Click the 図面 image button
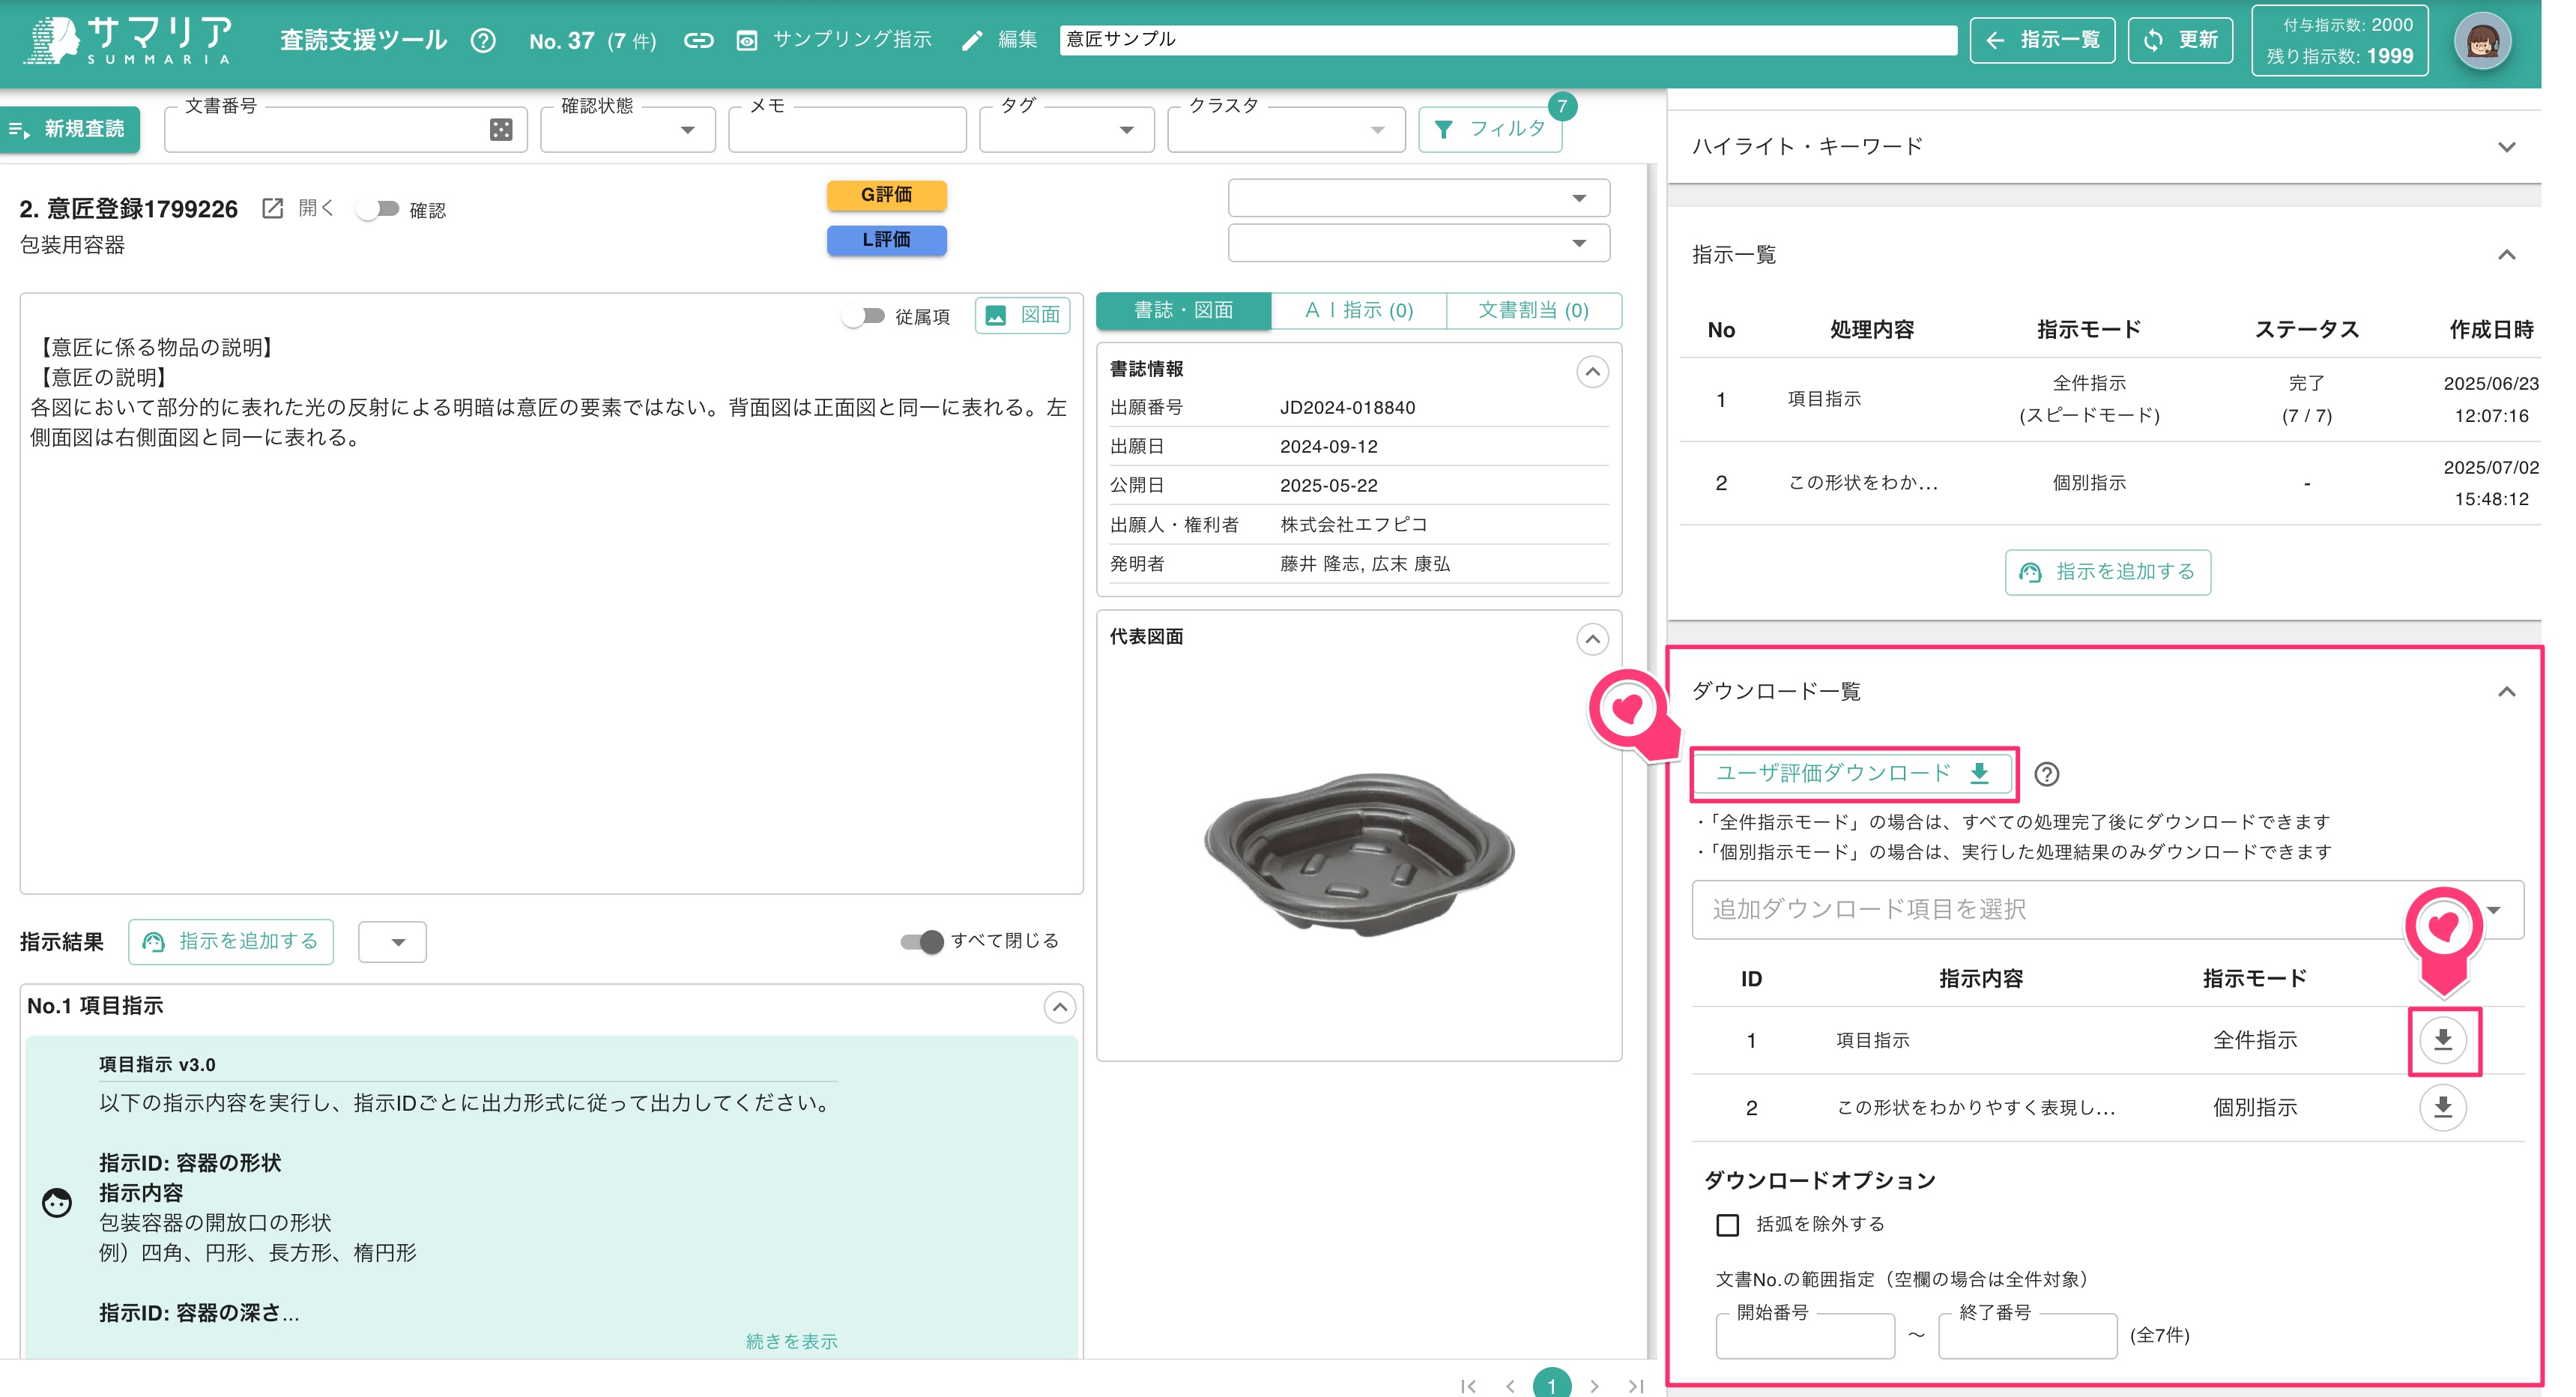 tap(1022, 315)
